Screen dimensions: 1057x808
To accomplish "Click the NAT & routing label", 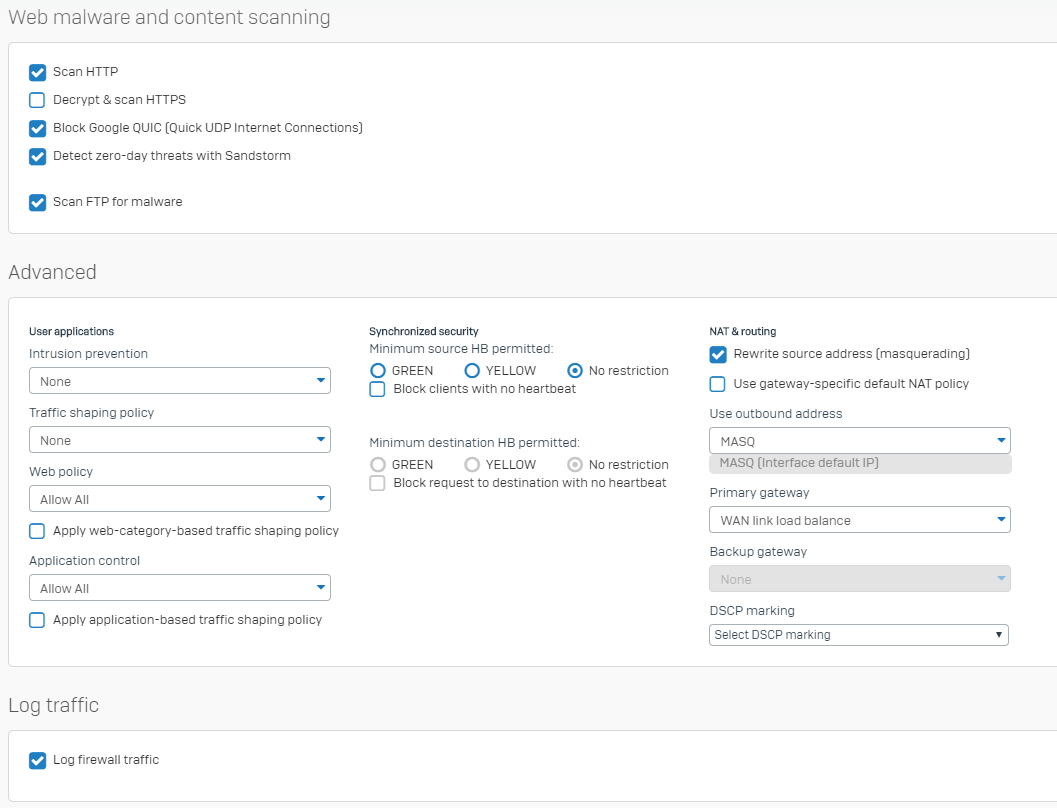I will click(743, 332).
